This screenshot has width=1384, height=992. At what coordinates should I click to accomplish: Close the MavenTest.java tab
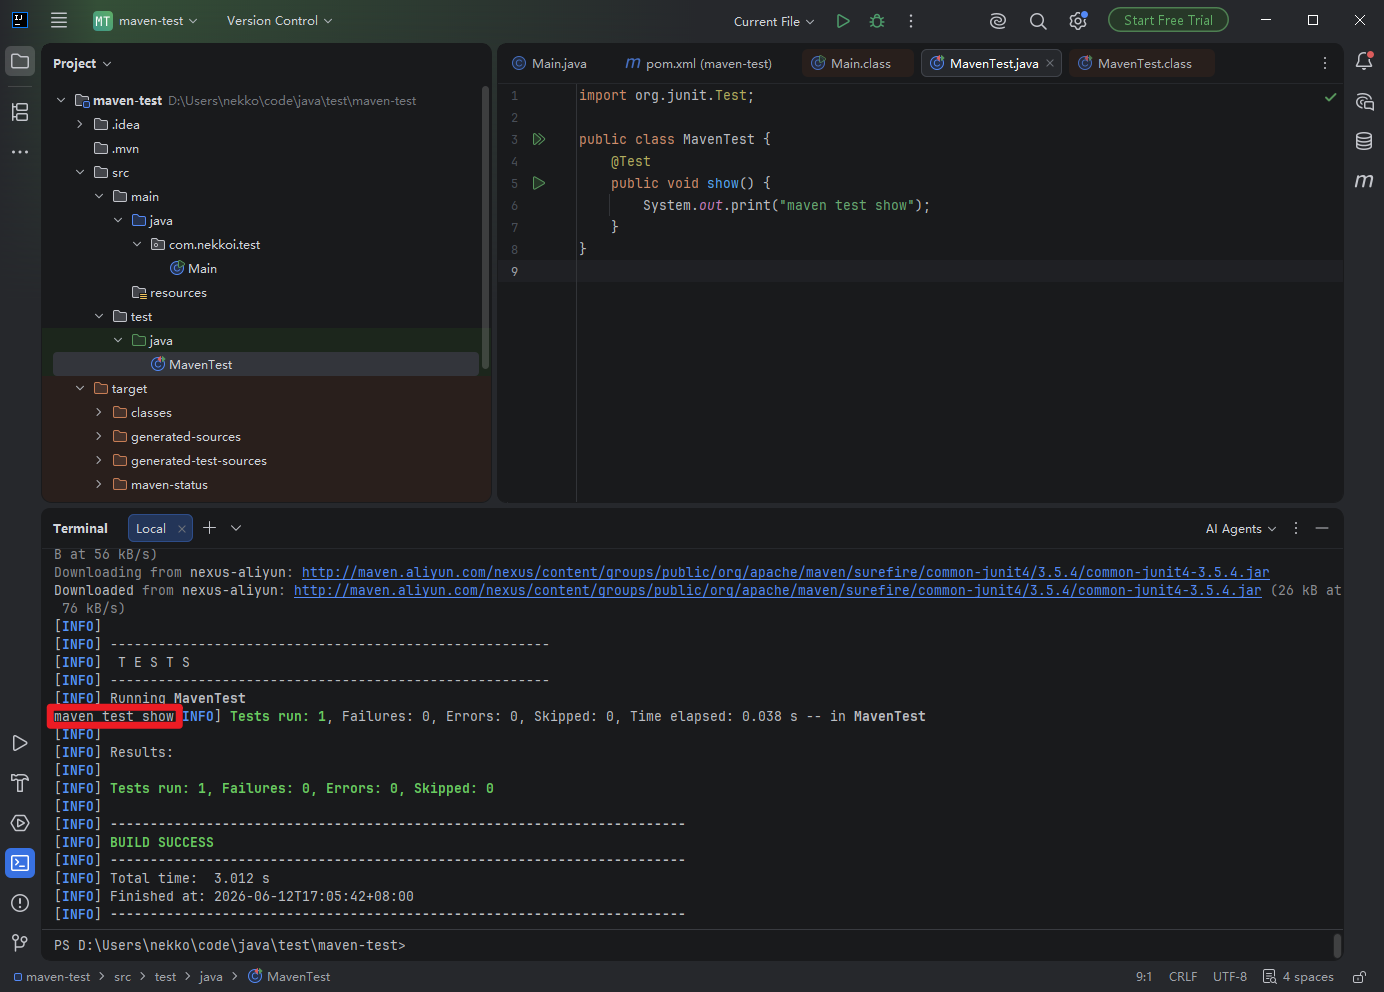click(x=1050, y=63)
